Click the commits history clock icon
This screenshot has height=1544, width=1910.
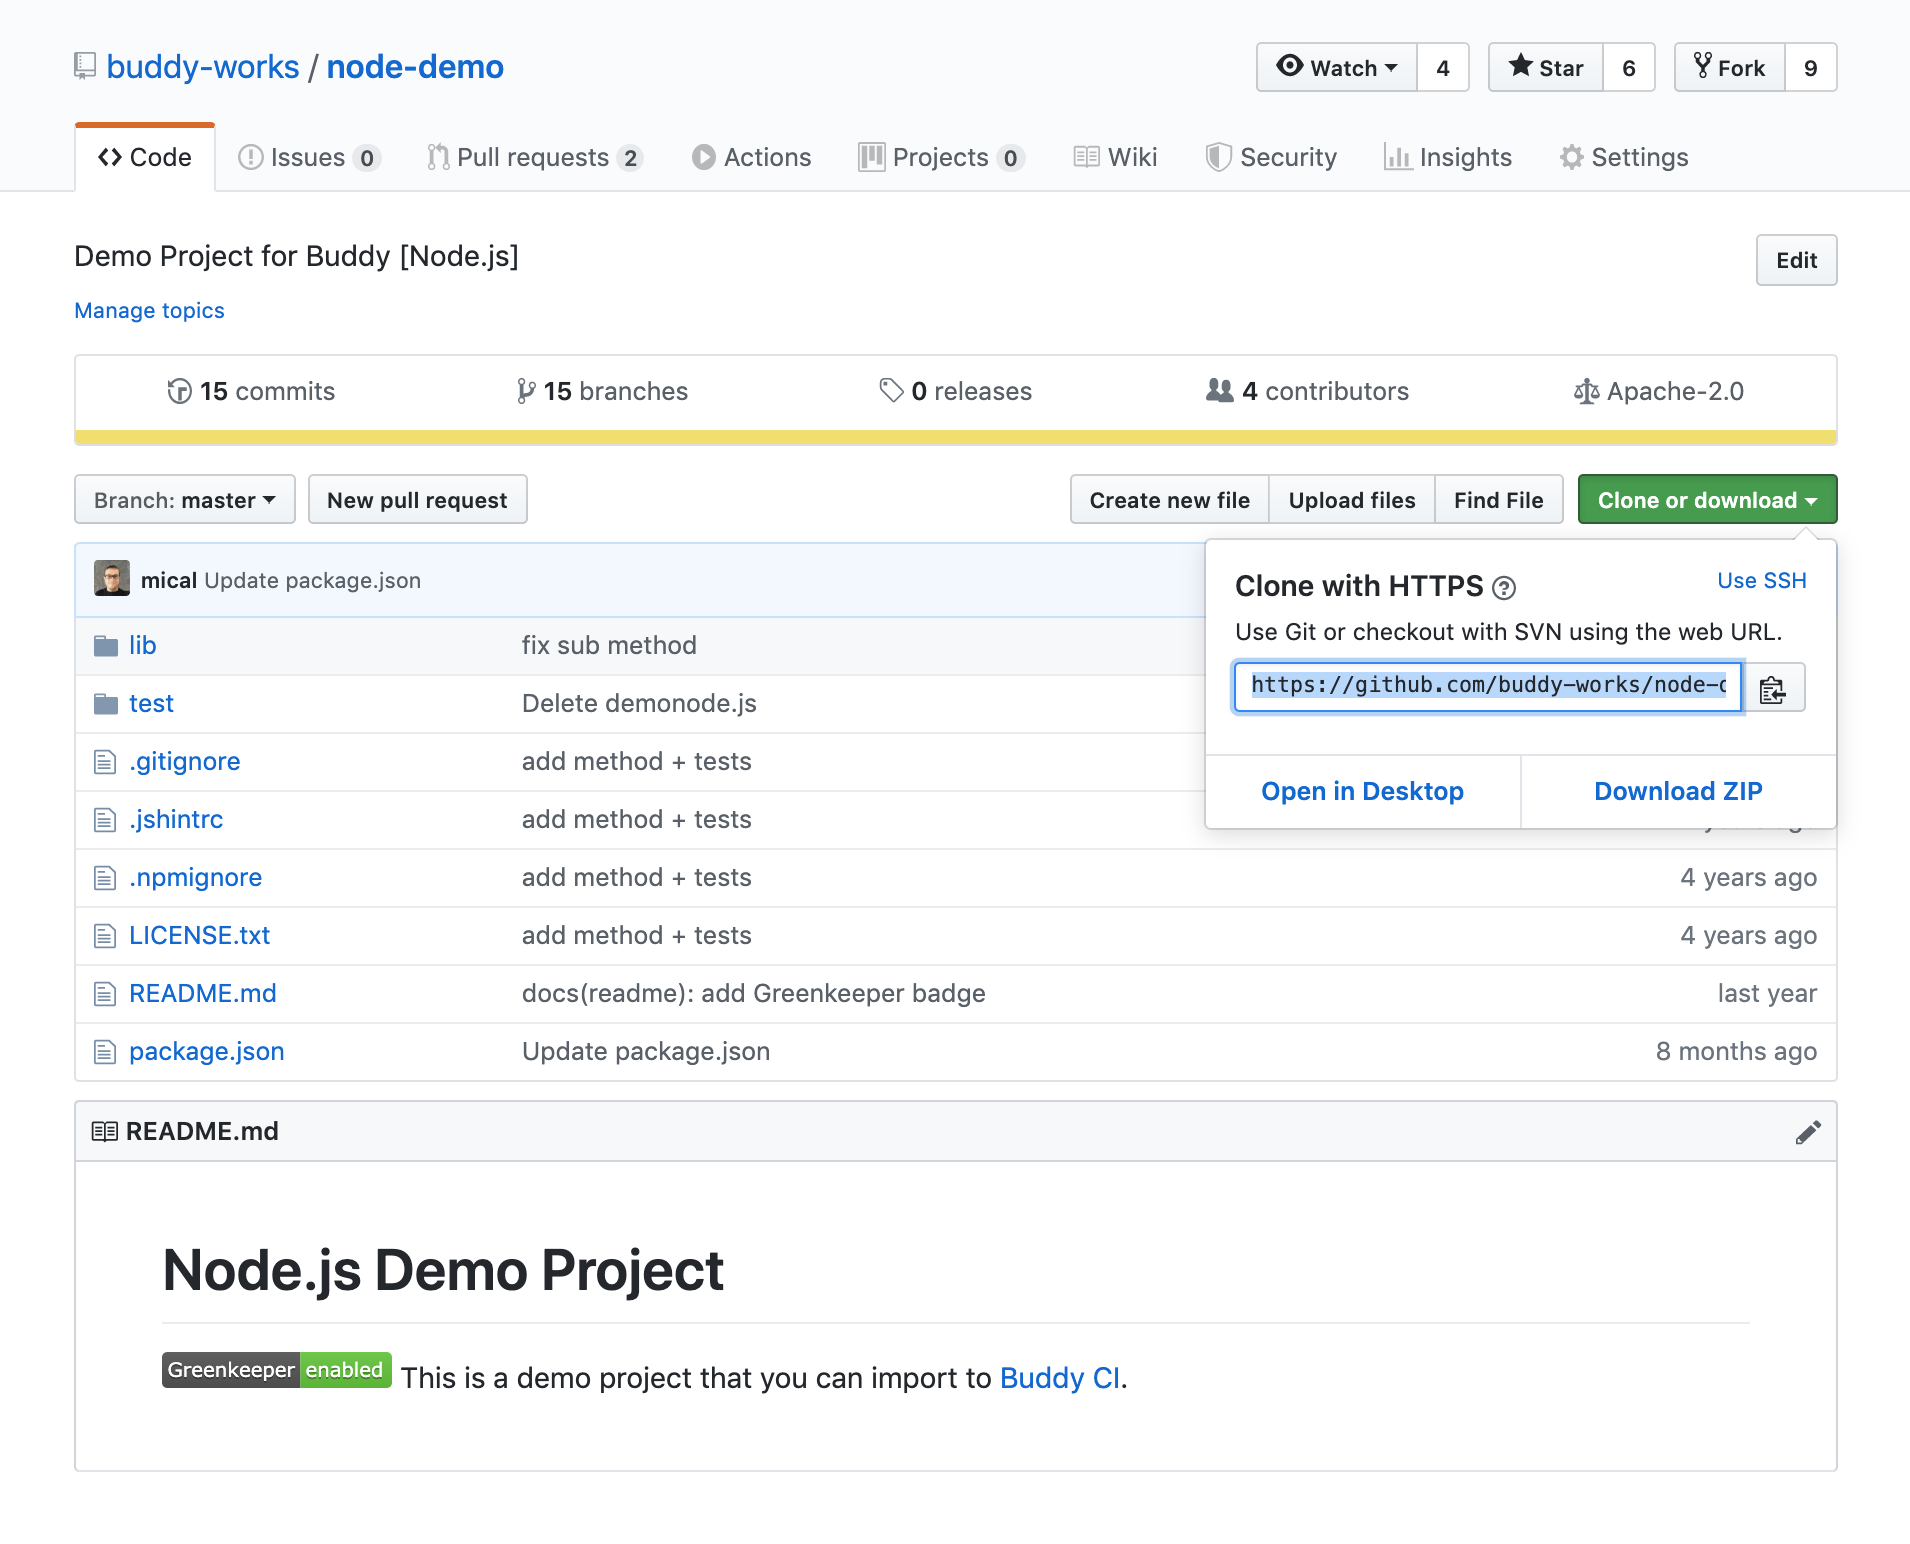click(x=180, y=391)
